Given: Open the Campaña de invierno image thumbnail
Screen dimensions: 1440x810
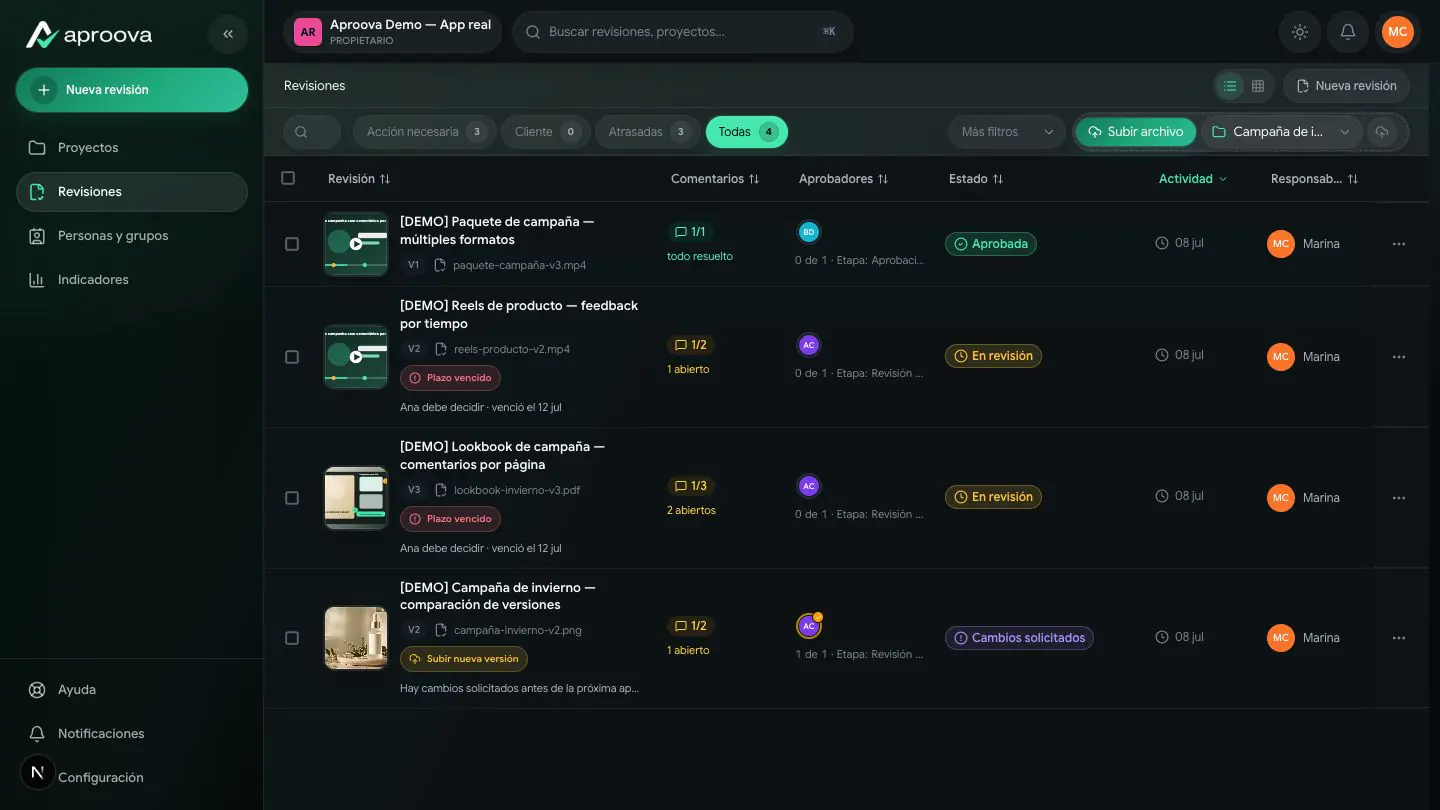Looking at the screenshot, I should click(x=356, y=638).
